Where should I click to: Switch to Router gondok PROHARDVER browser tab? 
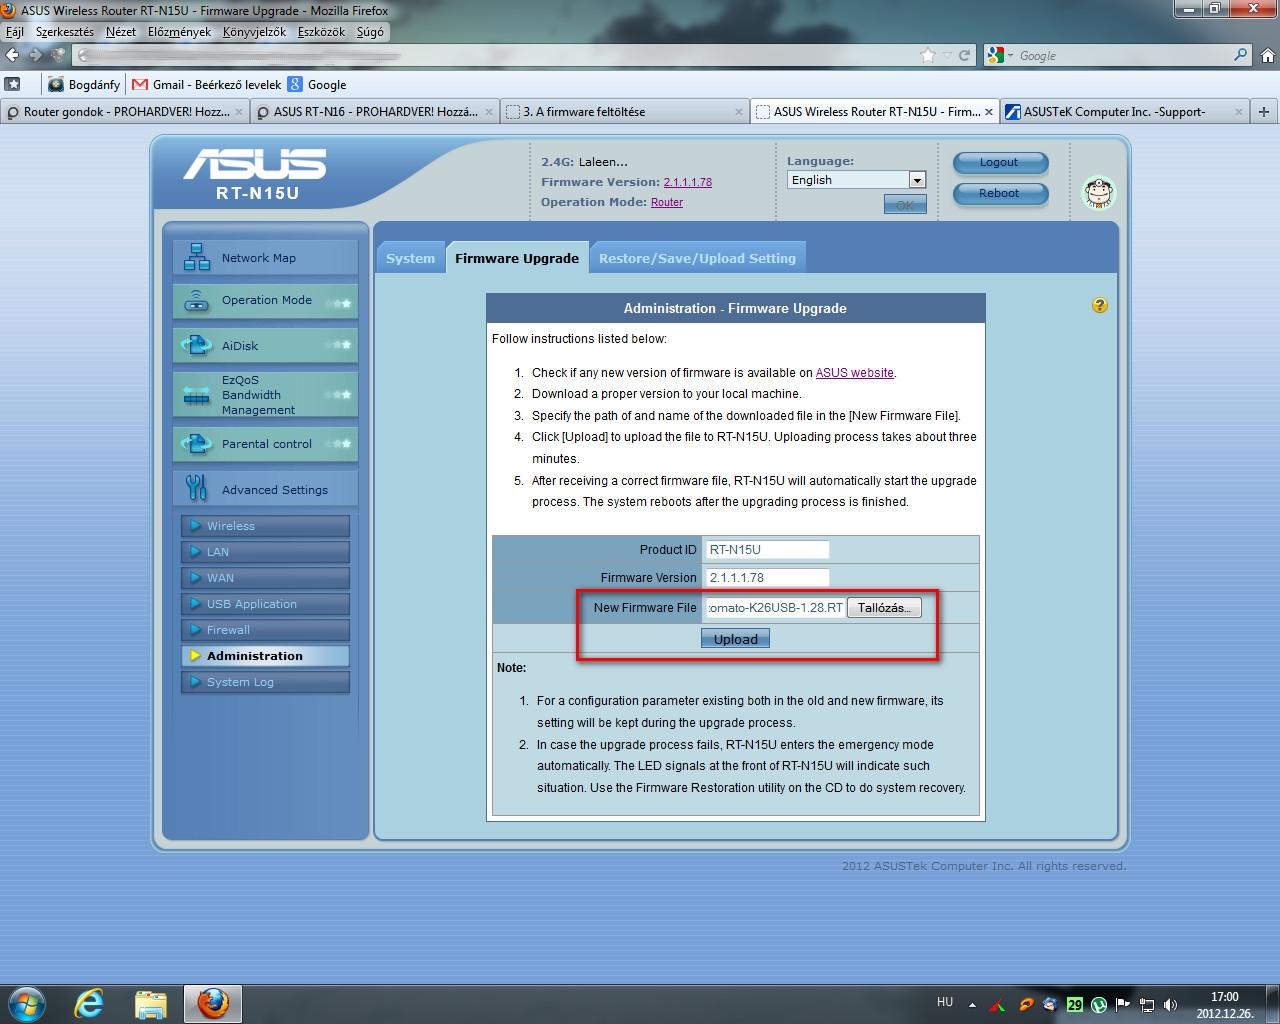coord(125,112)
